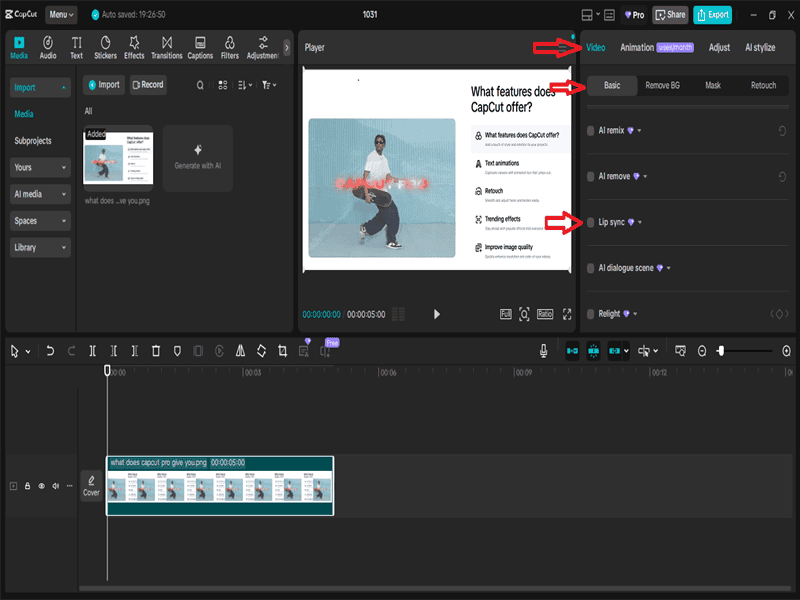This screenshot has height=600, width=800.
Task: Expand the Library sidebar section
Action: click(x=41, y=247)
